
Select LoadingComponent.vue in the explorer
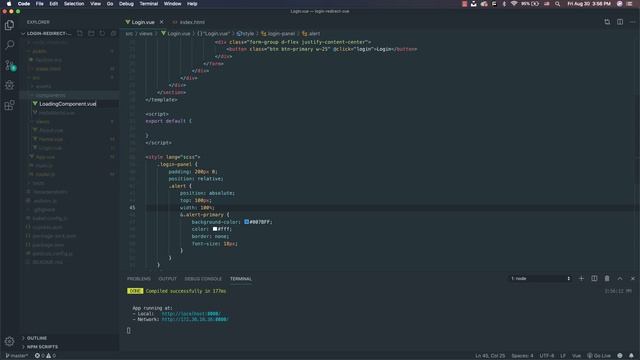67,104
